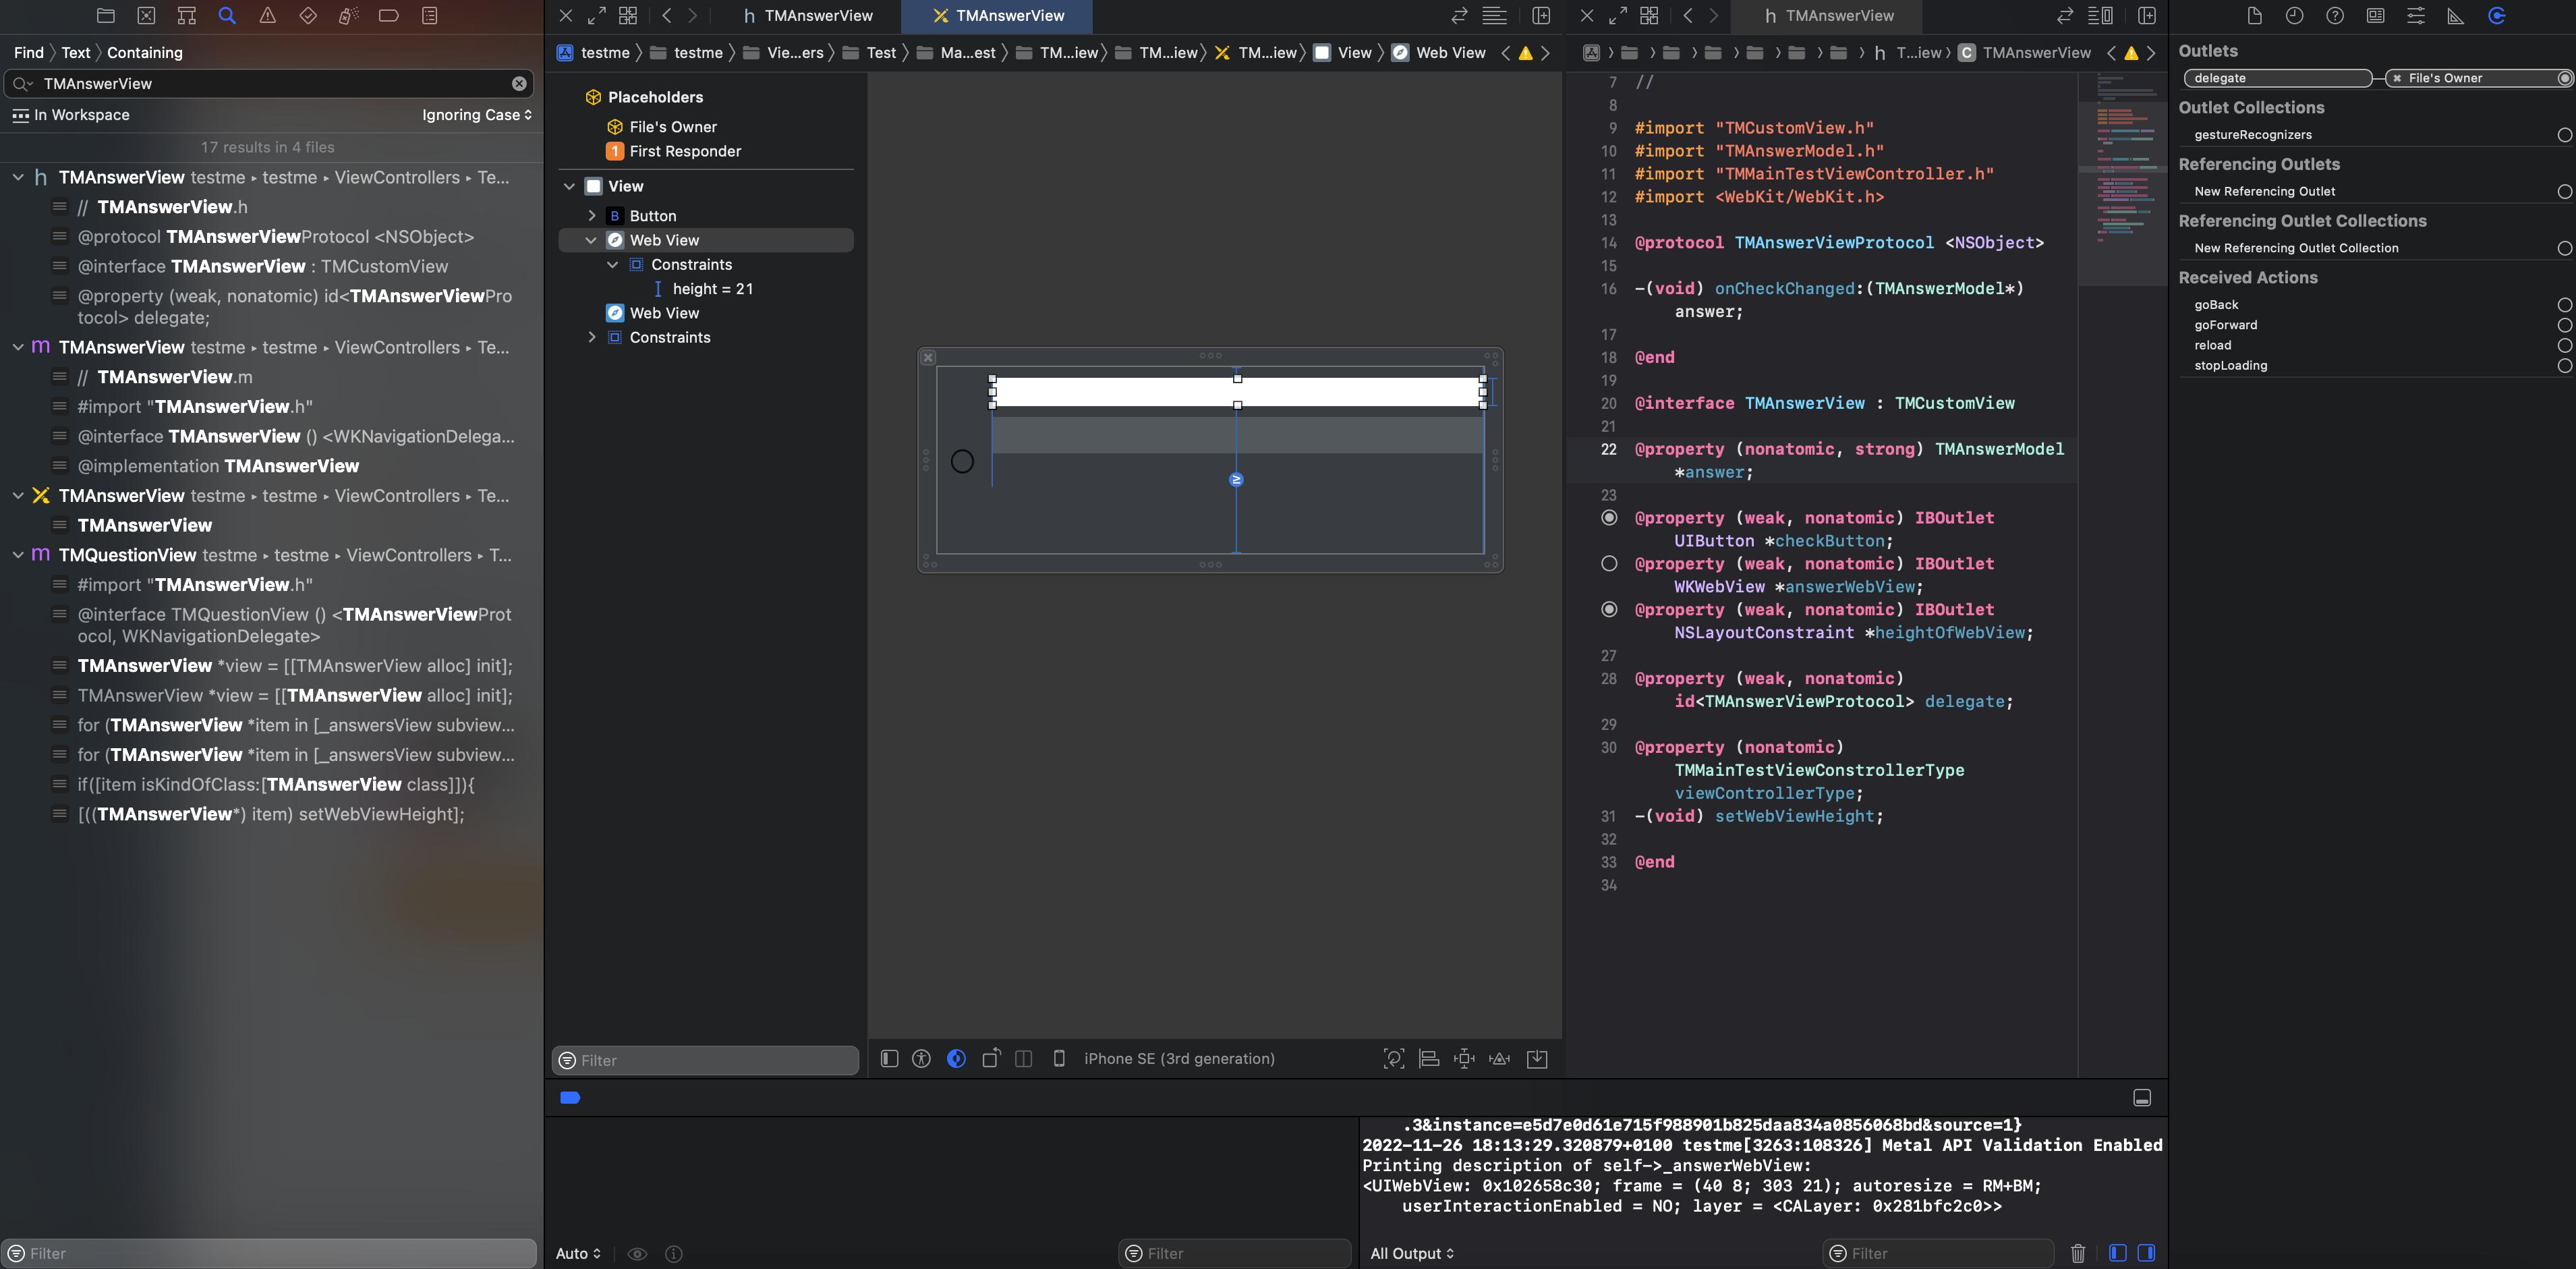2576x1269 pixels.
Task: Click the document outline Filter field
Action: (x=706, y=1061)
